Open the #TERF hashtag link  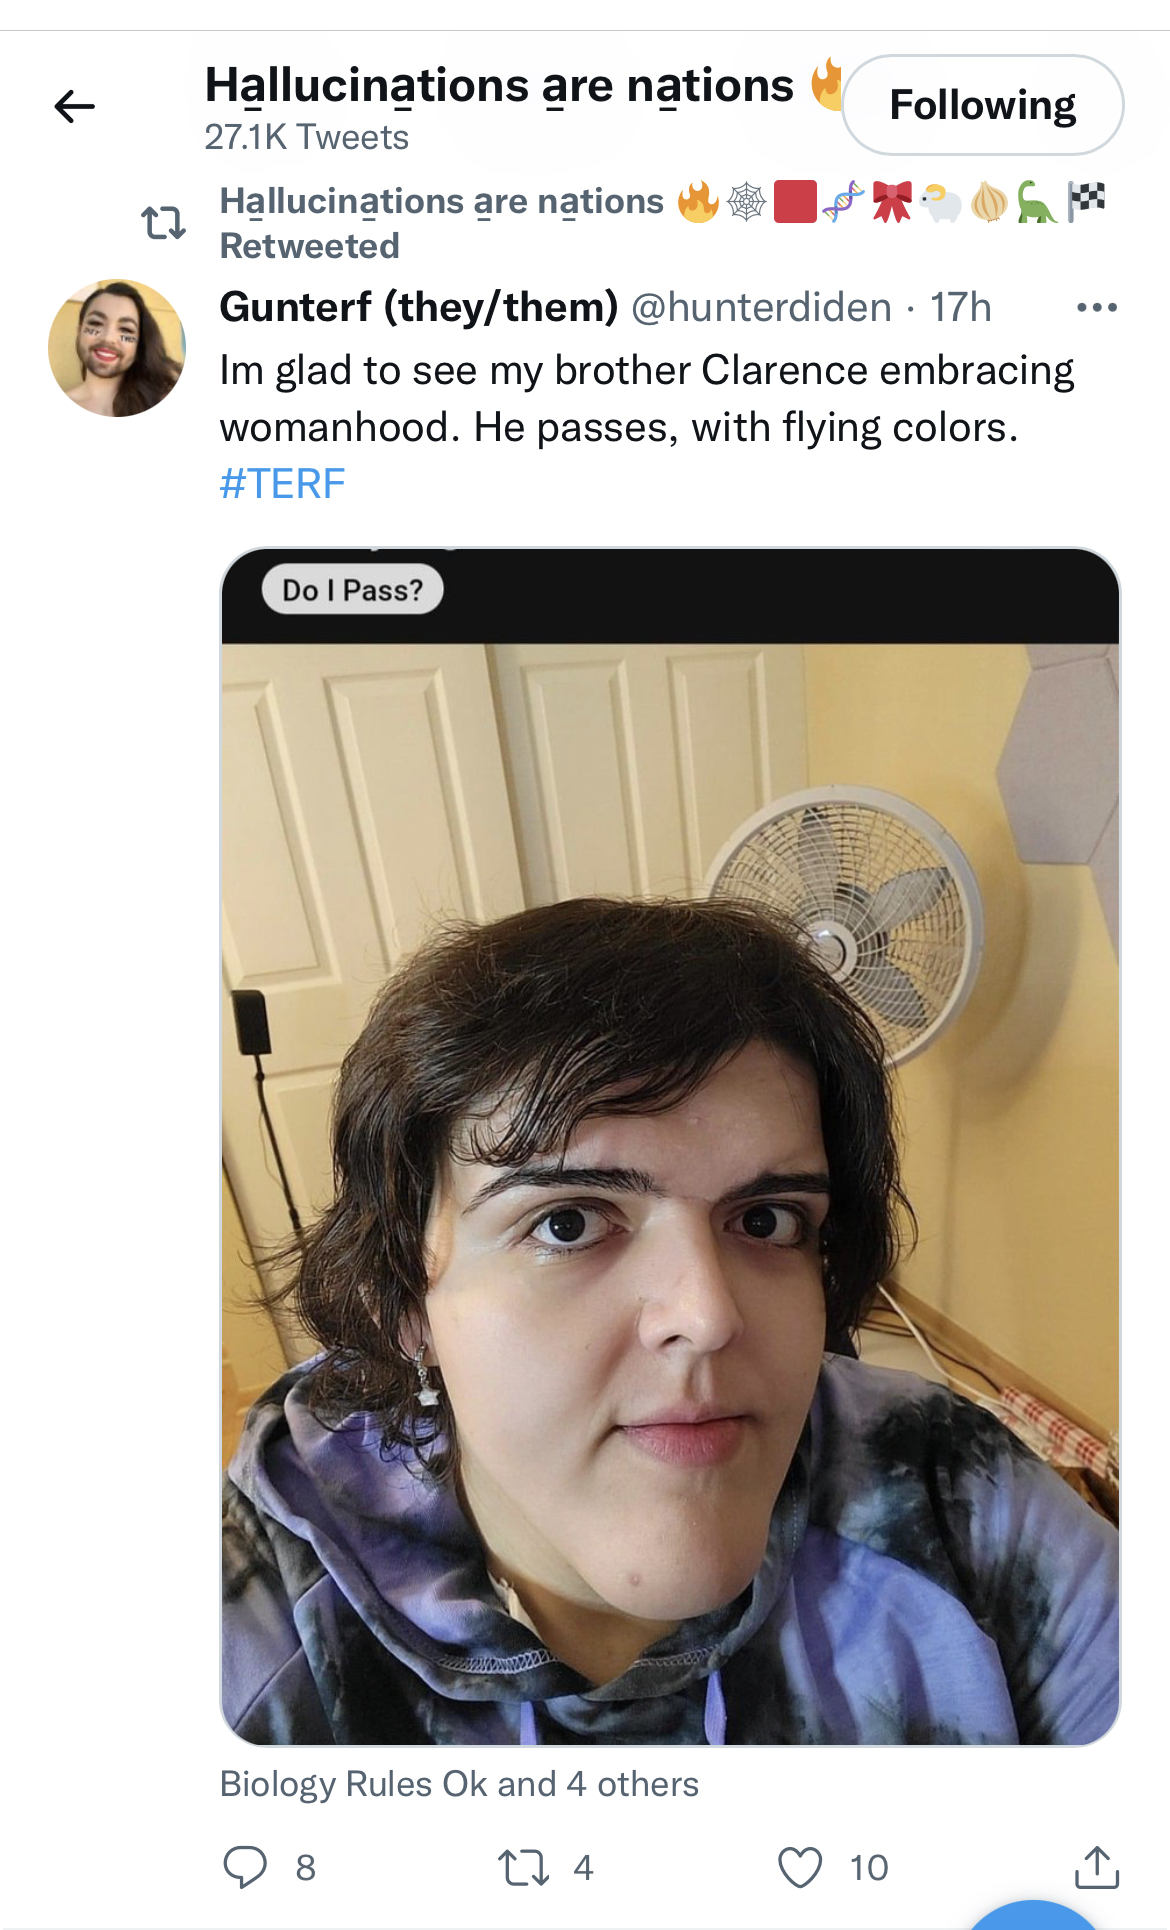point(282,484)
